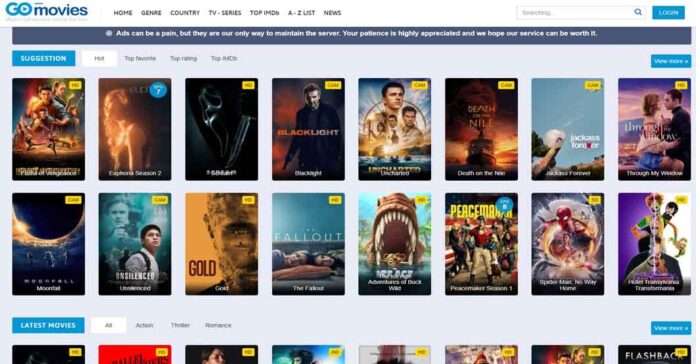The image size is (696, 364).
Task: Filter latest movies by Action
Action: click(144, 325)
